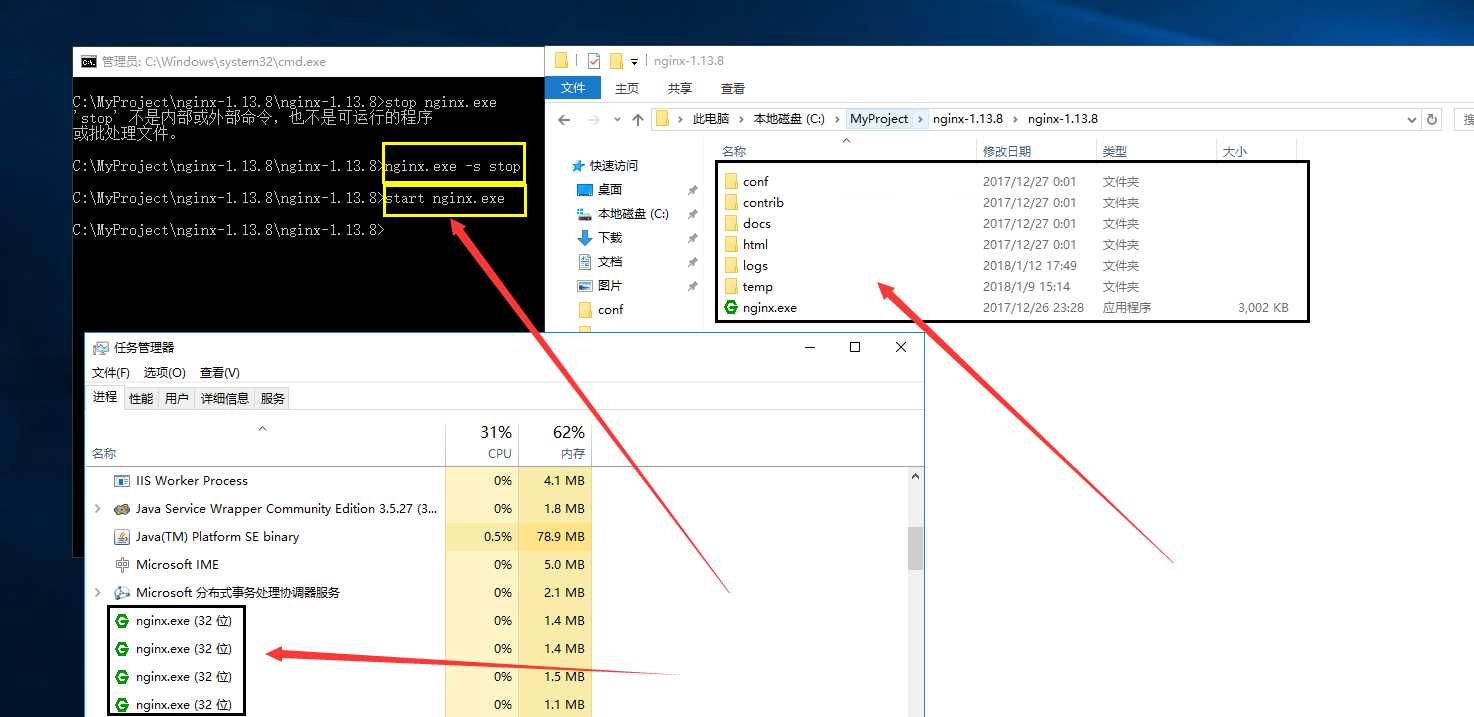Screen dimensions: 1474x717
Task: Click breadcrumb chevron after 此电脑
Action: [742, 119]
